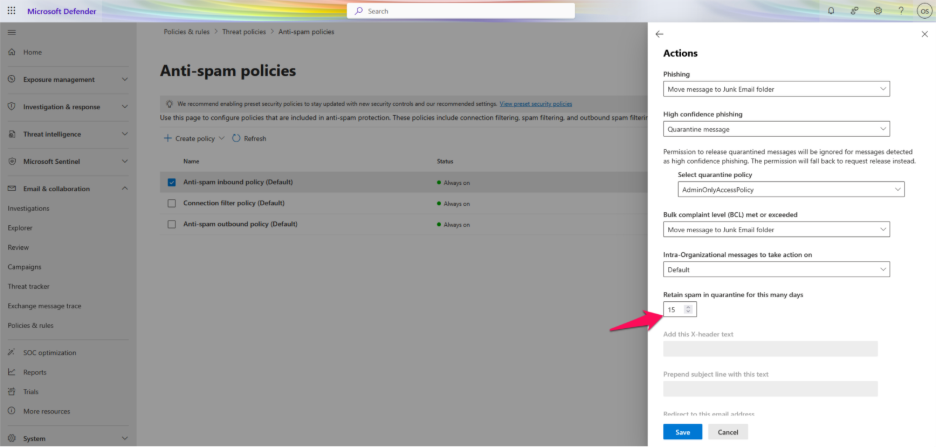This screenshot has width=936, height=447.
Task: Collapse the navigation hamburger menu
Action: pyautogui.click(x=12, y=33)
